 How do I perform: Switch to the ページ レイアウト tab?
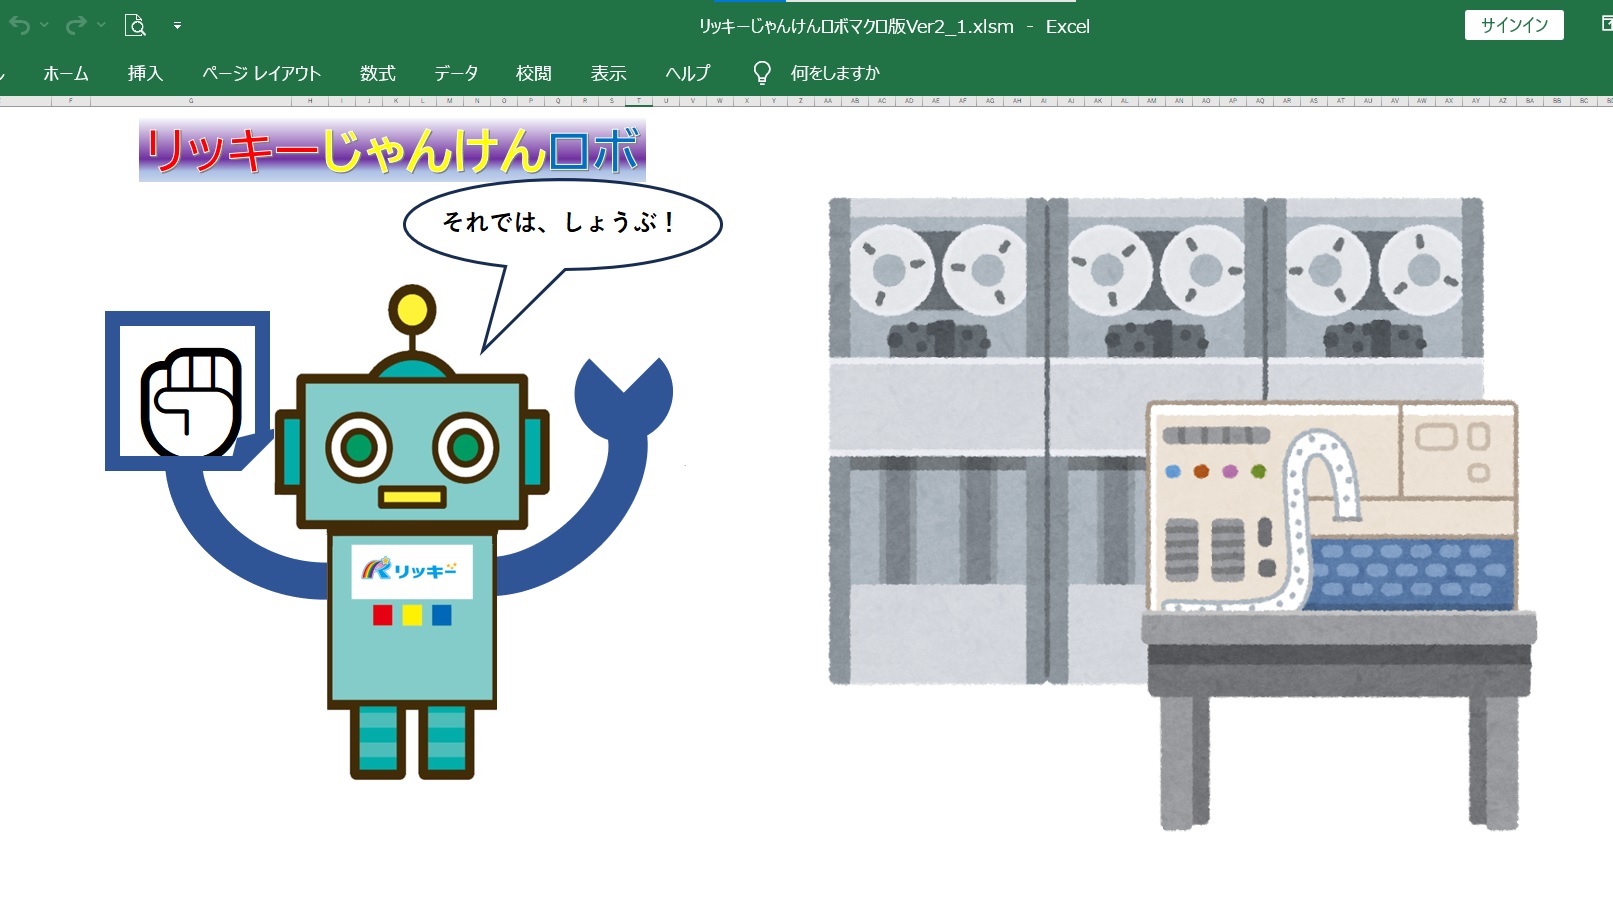[x=261, y=73]
